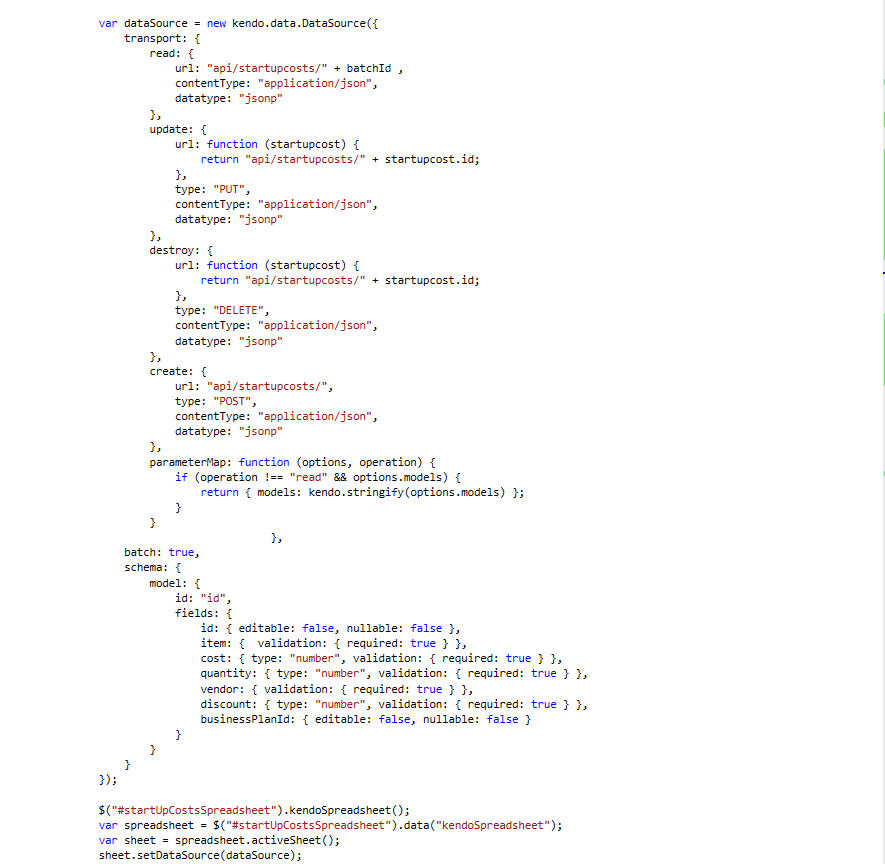Click the 'model: {' line
Viewport: 885px width, 864px height.
pyautogui.click(x=174, y=584)
